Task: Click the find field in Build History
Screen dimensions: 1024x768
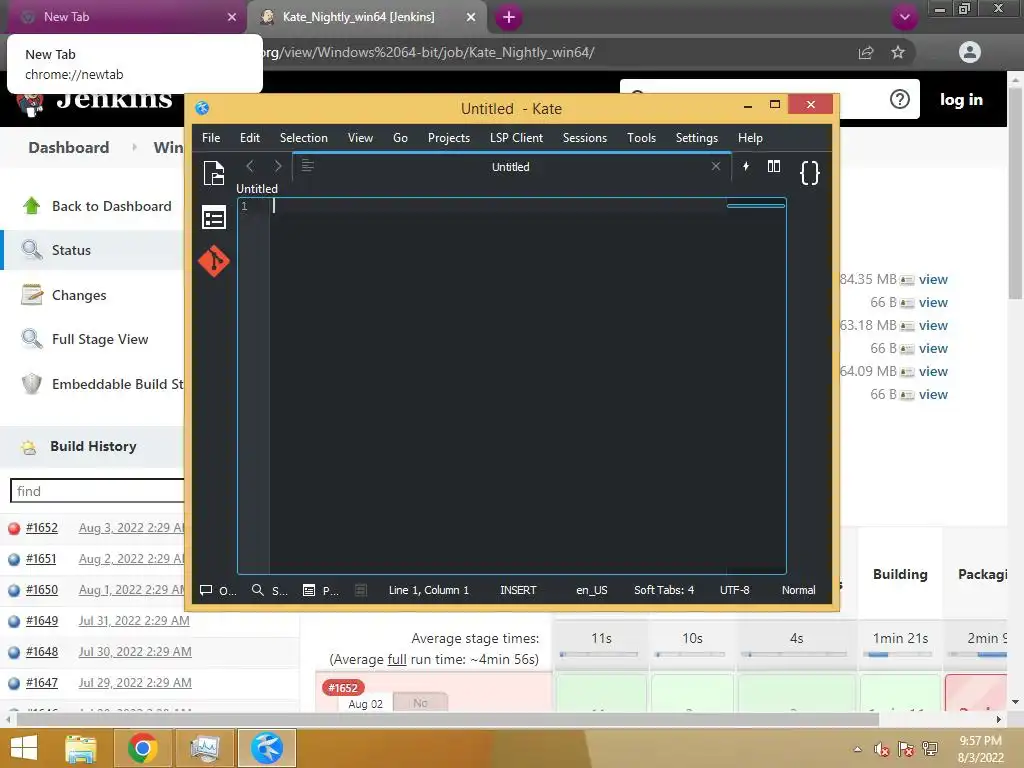Action: 98,491
